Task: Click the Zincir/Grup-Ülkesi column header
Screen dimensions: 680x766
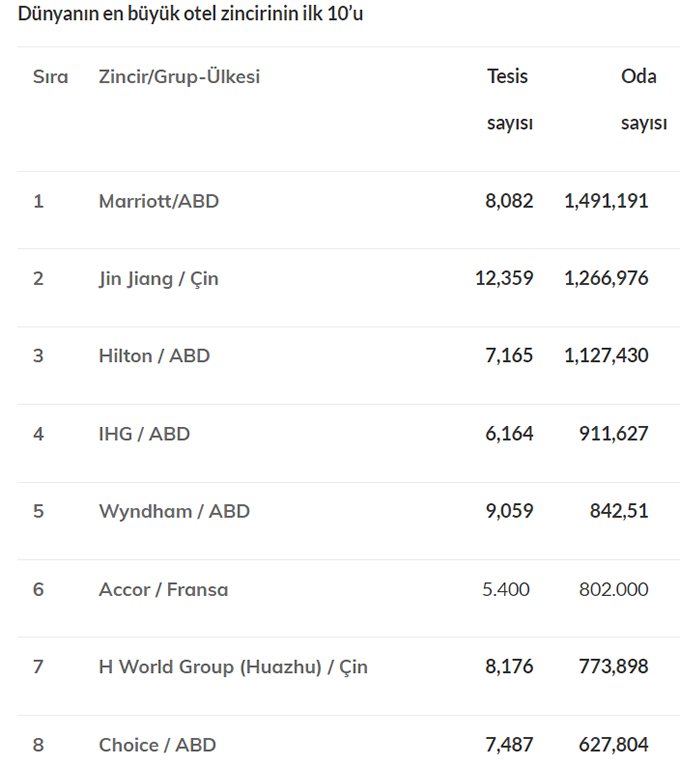Action: pos(179,77)
